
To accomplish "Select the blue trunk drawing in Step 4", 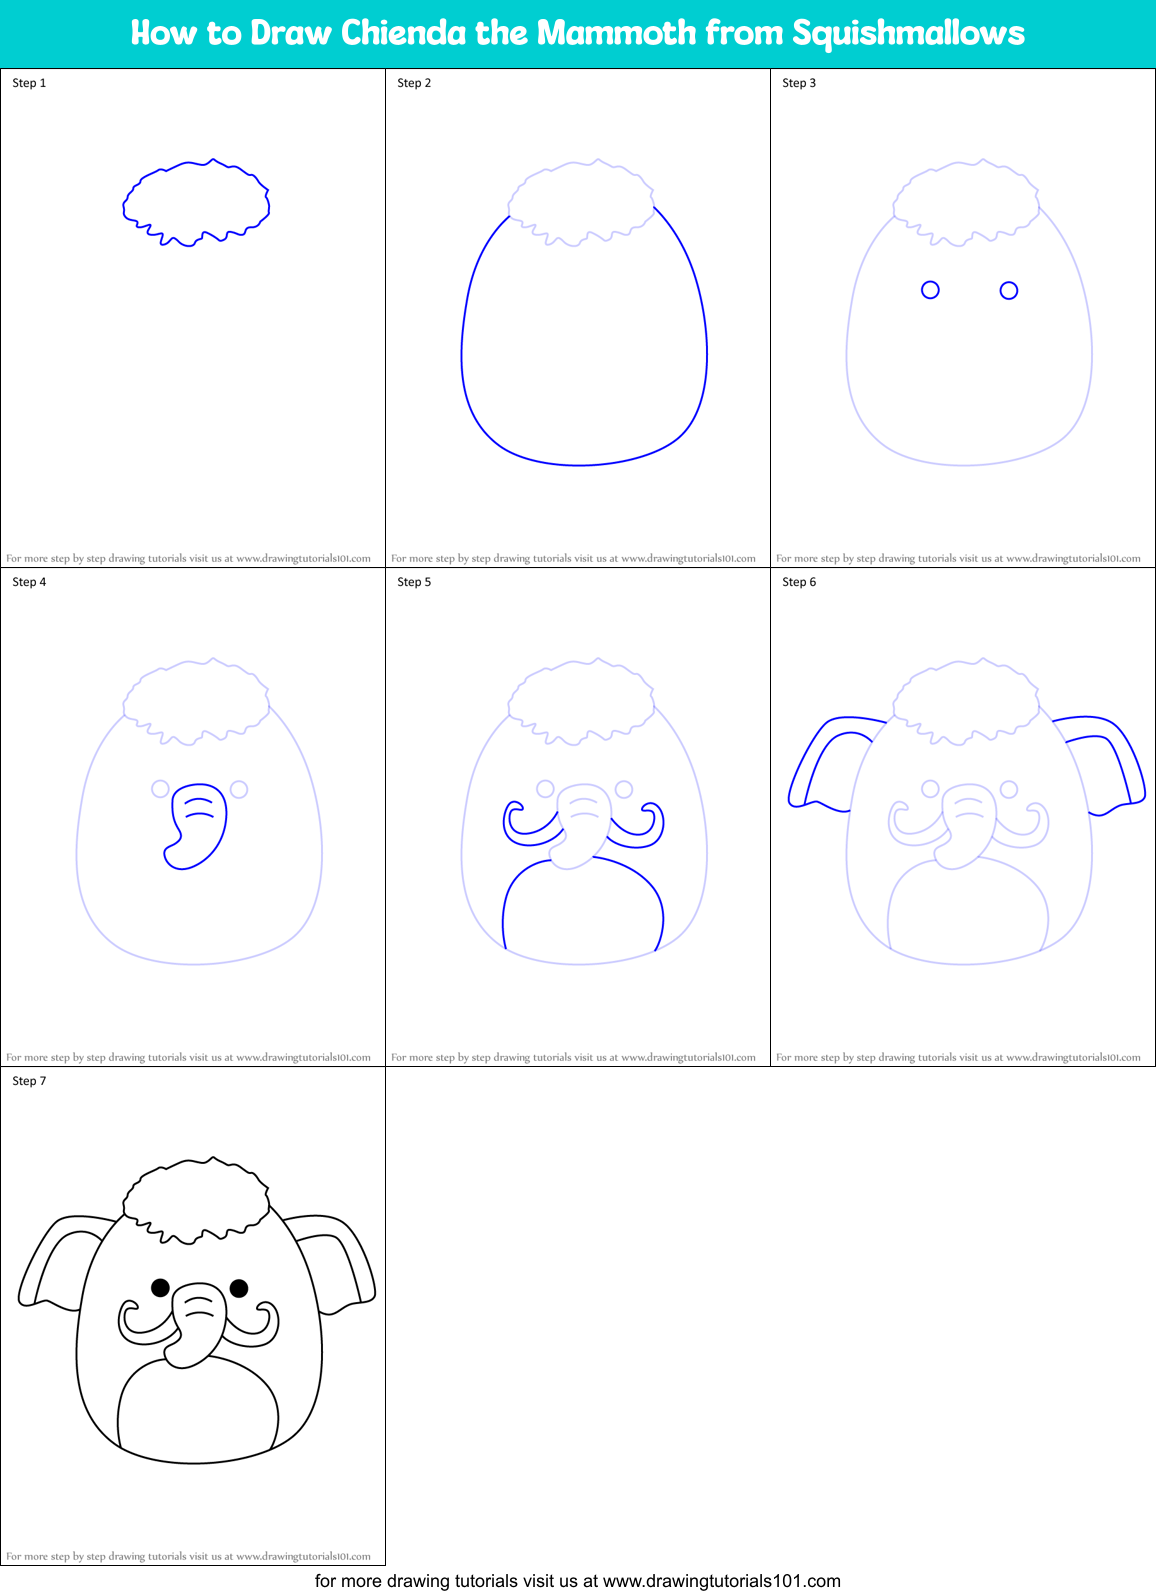I will click(x=196, y=826).
